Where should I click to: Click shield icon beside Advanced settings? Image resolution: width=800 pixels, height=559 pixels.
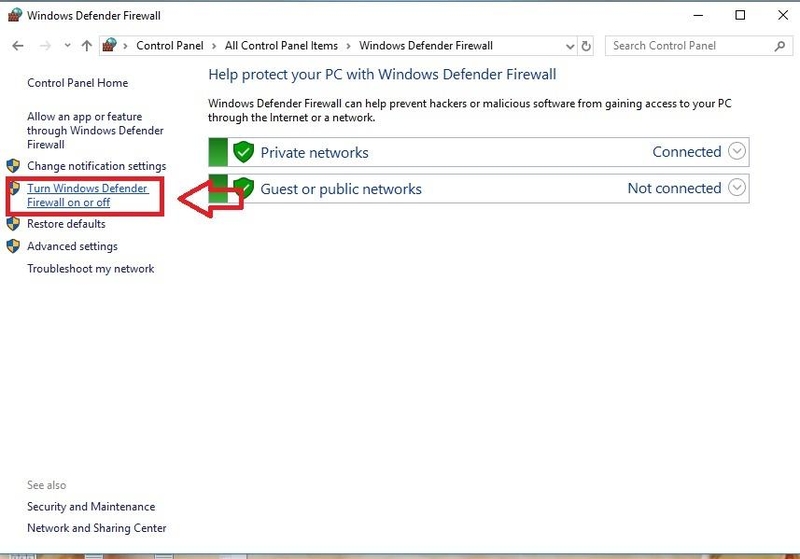[13, 246]
